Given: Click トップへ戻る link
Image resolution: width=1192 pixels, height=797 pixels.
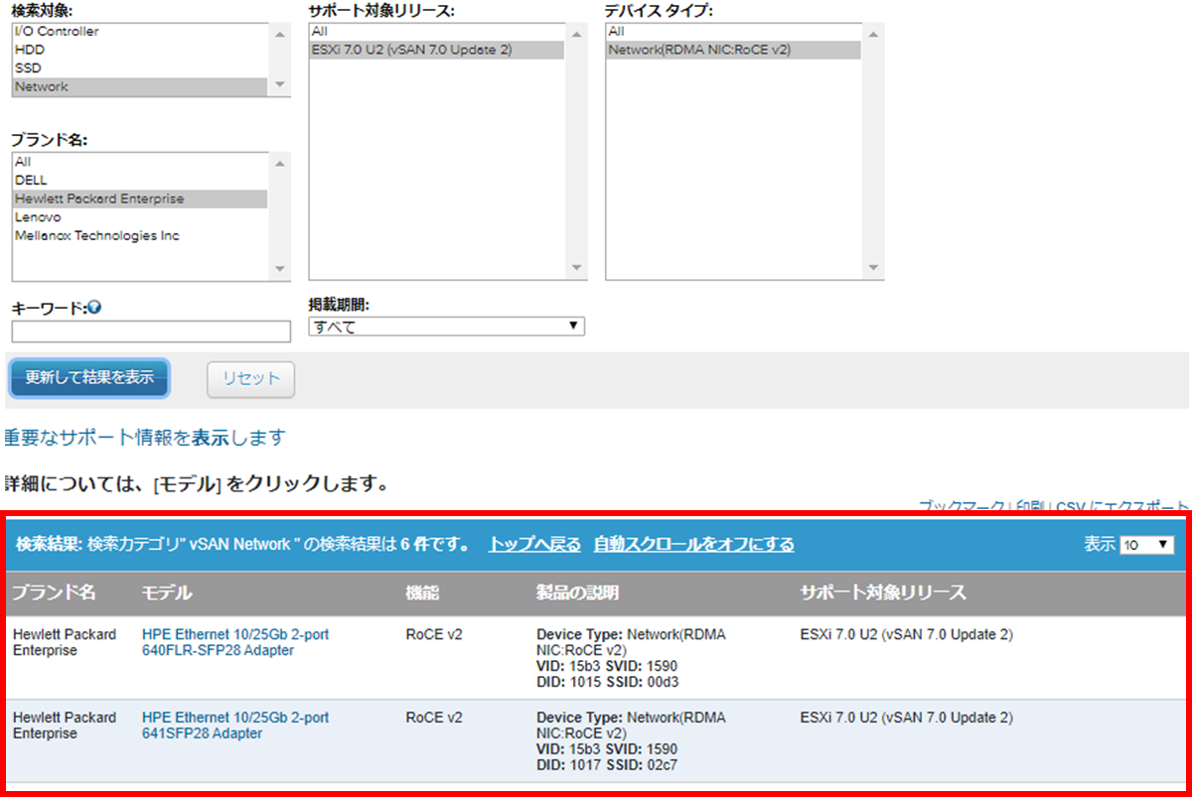Looking at the screenshot, I should click(x=534, y=545).
